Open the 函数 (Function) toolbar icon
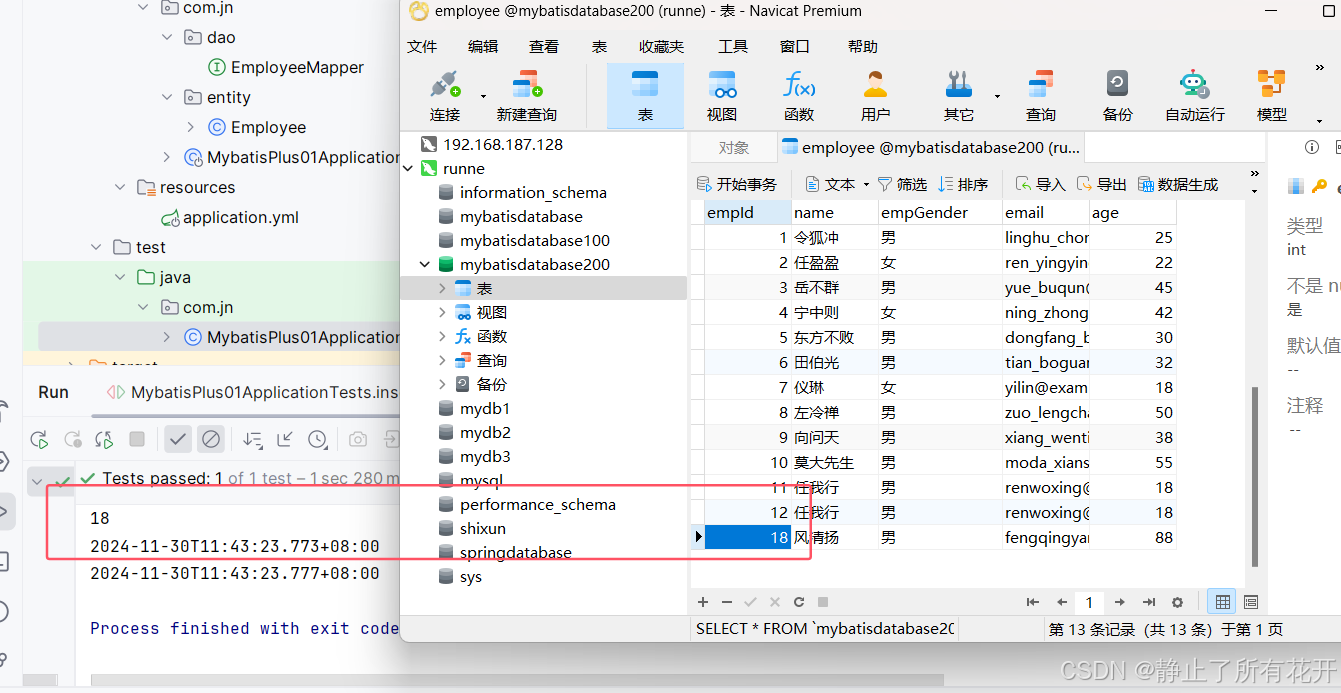Viewport: 1341px width, 693px height. pyautogui.click(x=799, y=96)
